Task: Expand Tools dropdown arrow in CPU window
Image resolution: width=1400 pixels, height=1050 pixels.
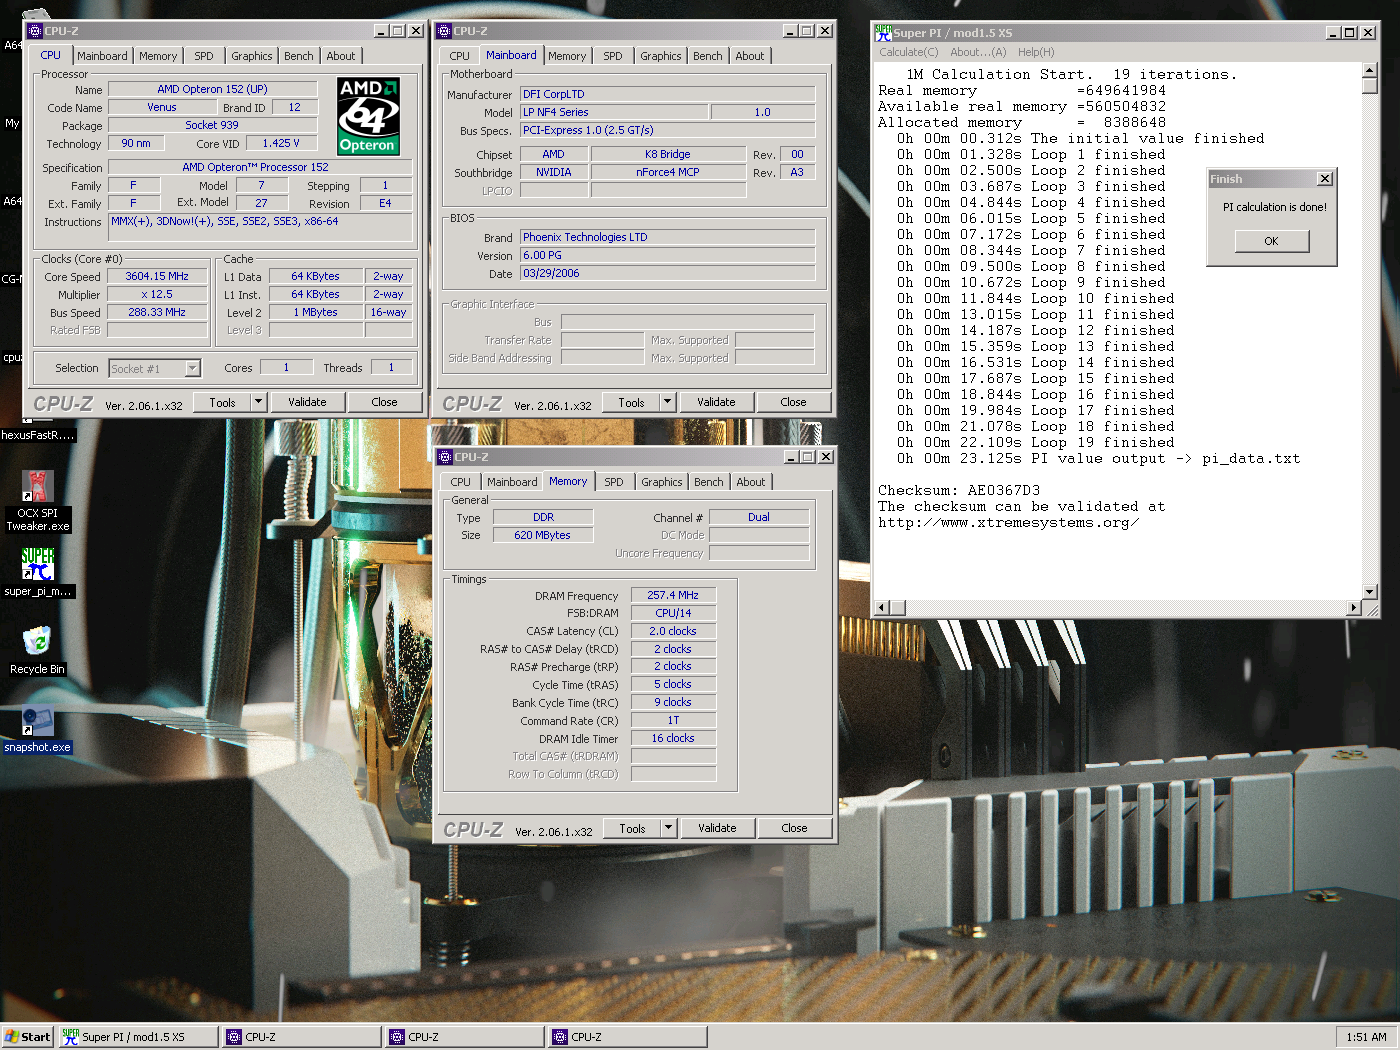Action: (258, 402)
